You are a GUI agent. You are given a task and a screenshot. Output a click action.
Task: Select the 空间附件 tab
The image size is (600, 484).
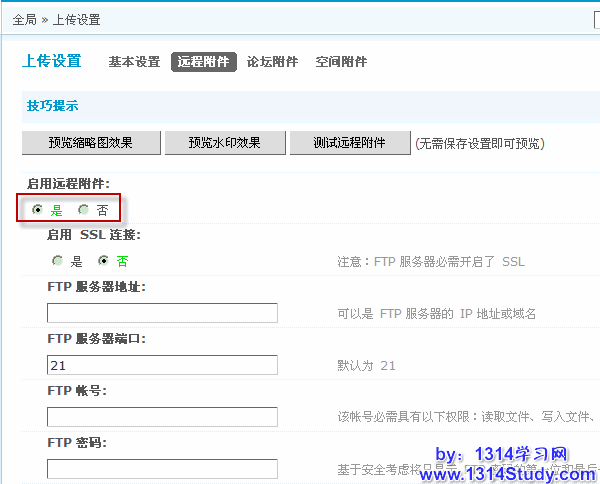tap(341, 62)
